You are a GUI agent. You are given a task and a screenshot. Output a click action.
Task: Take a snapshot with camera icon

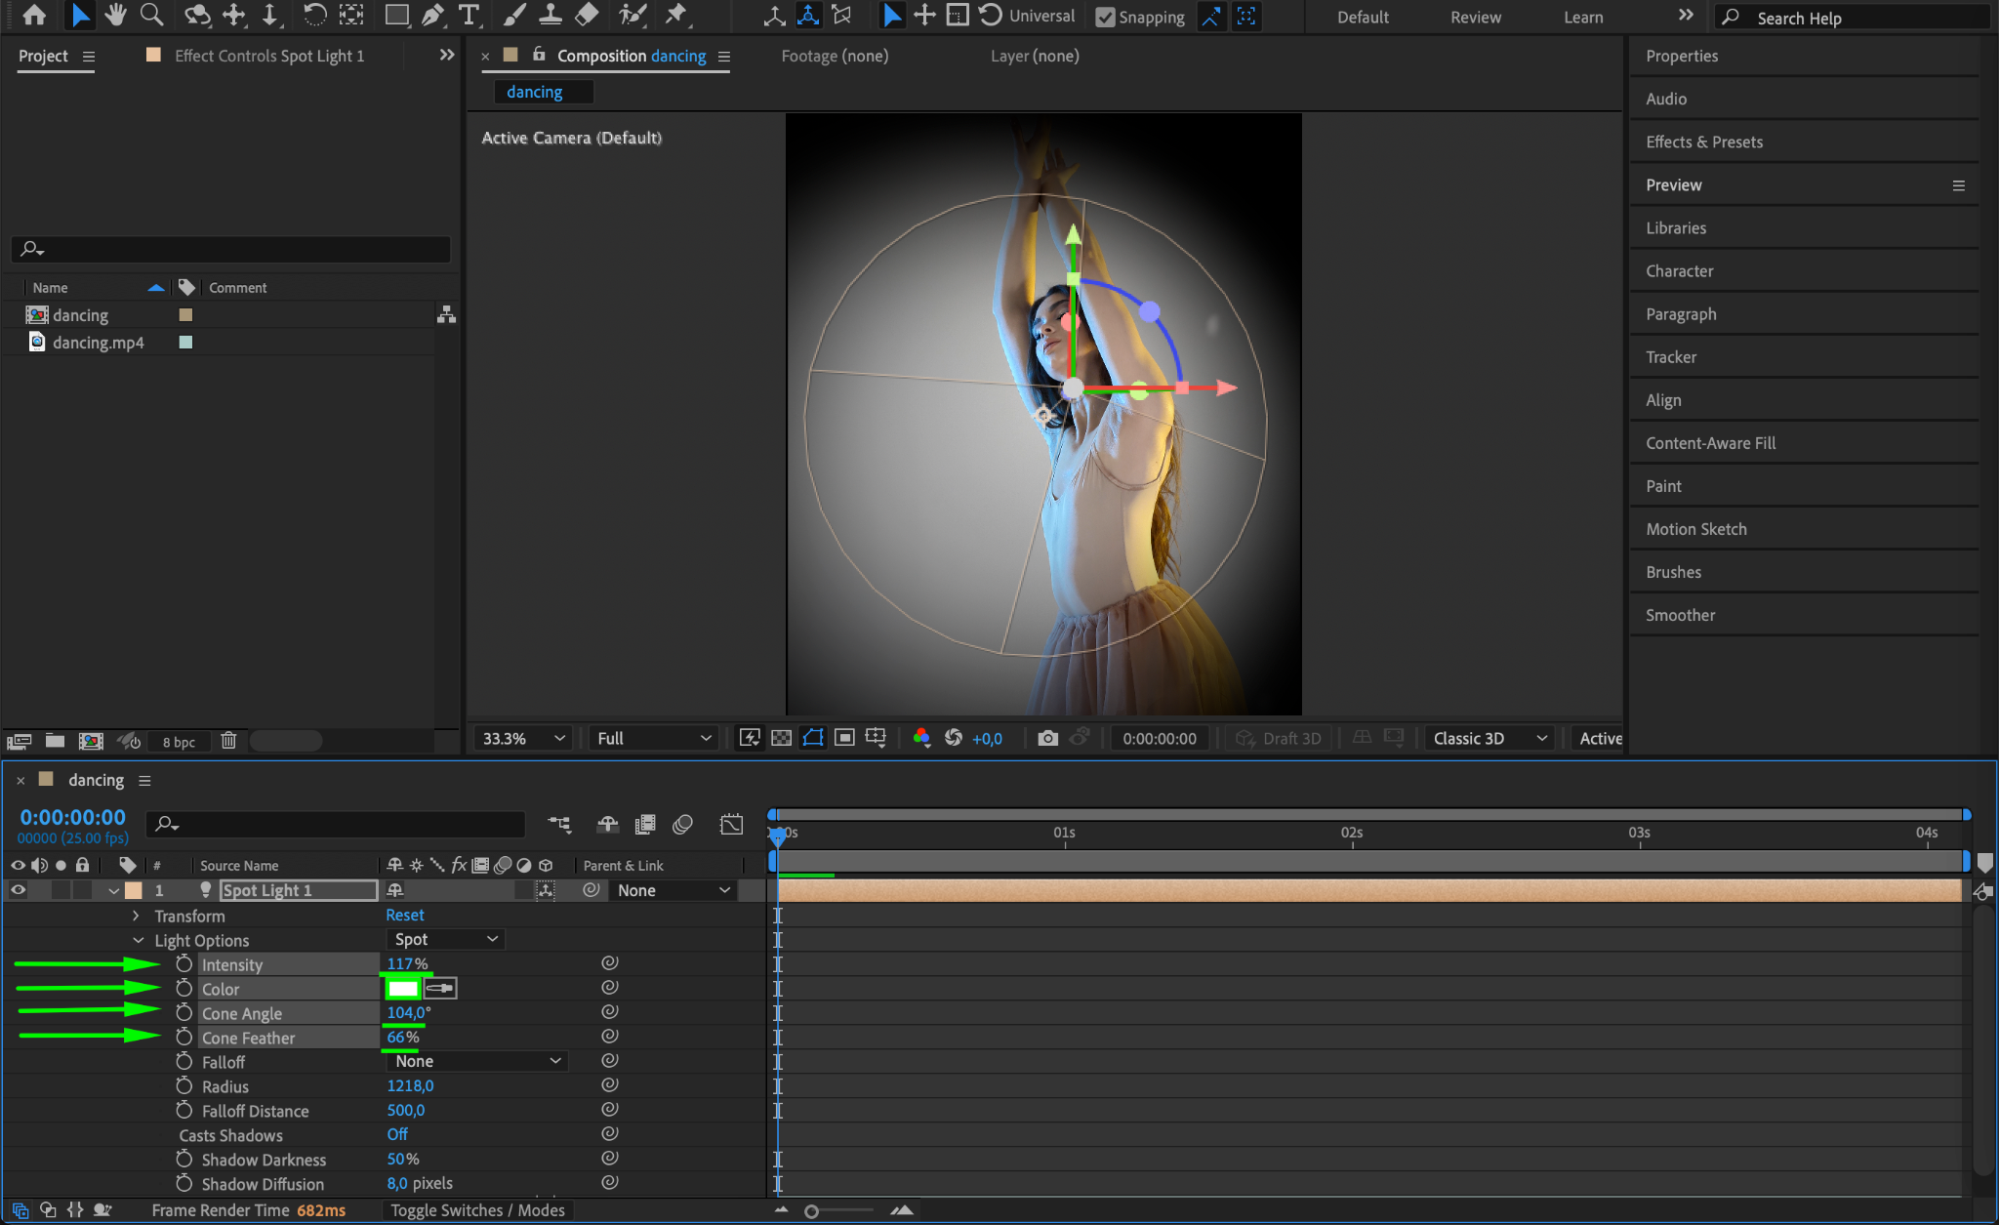pos(1047,738)
